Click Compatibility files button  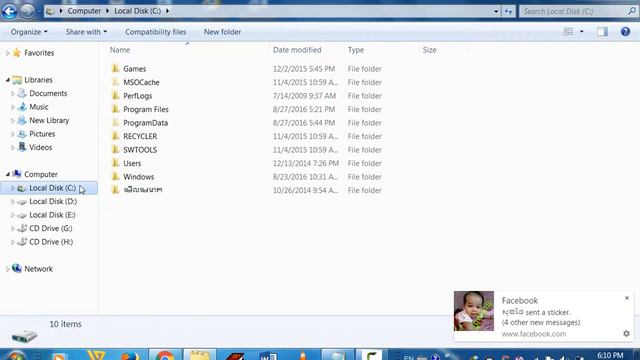point(156,32)
